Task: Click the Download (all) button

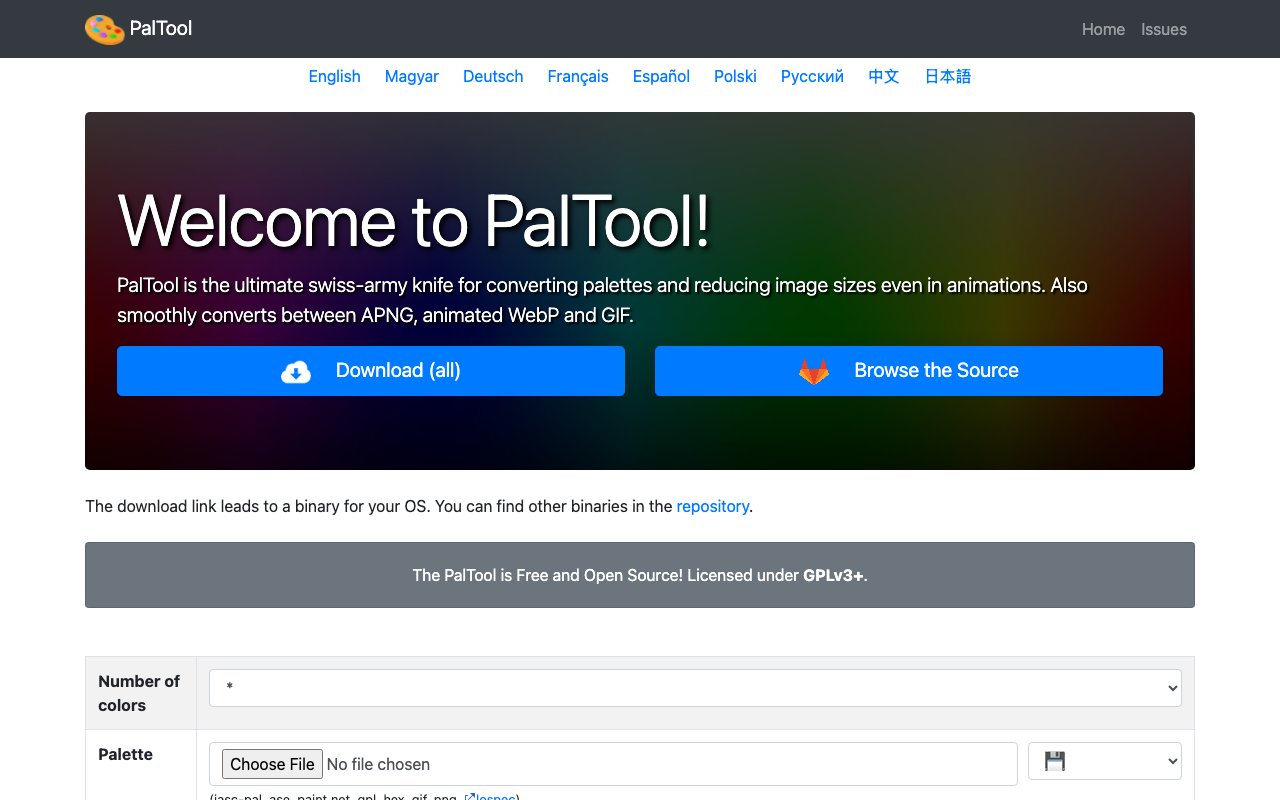Action: [x=371, y=371]
